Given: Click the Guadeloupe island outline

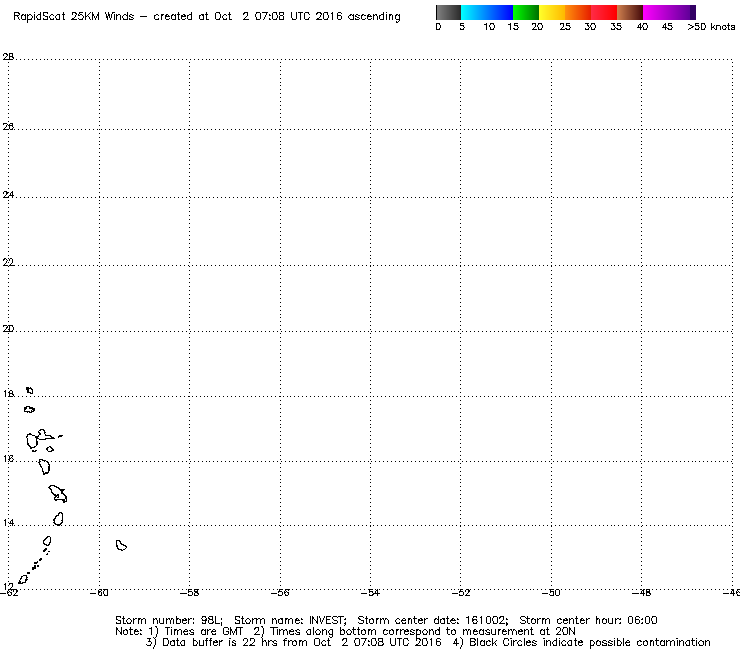Looking at the screenshot, I should tap(40, 439).
